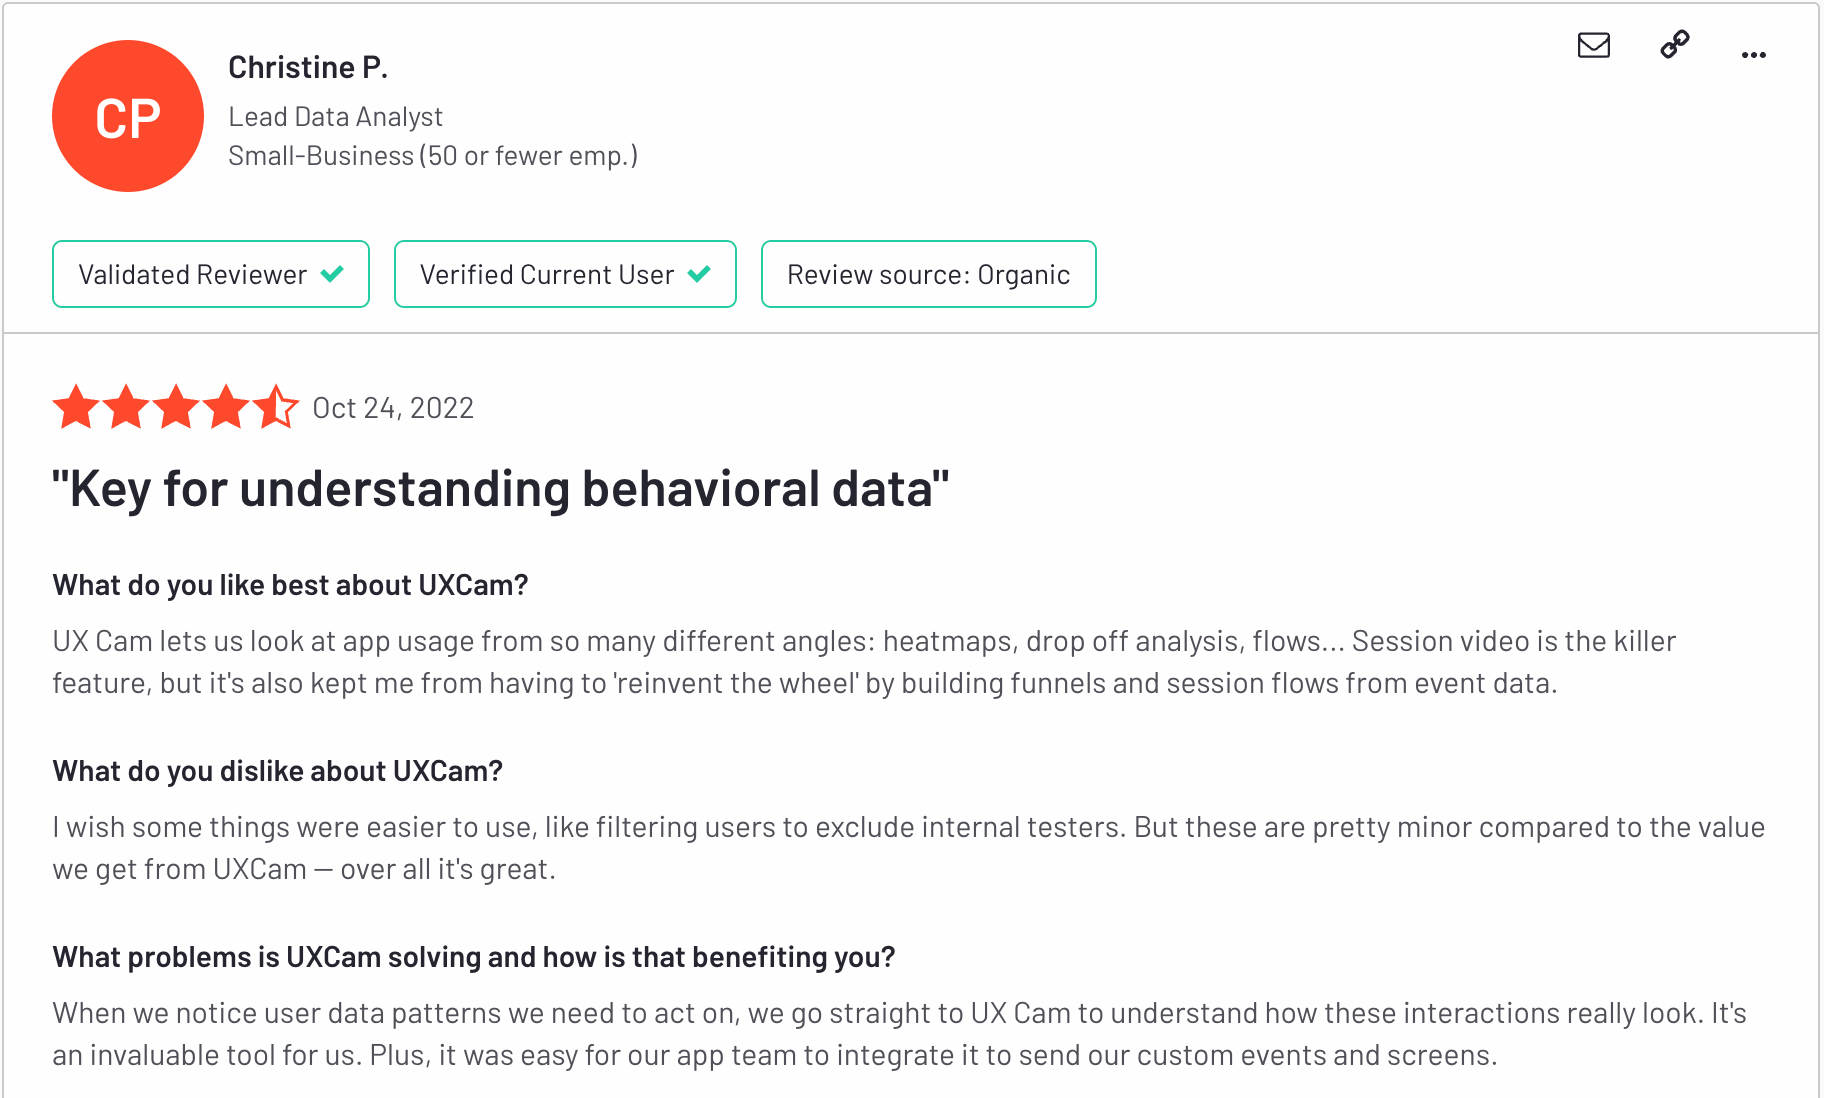Screen dimensions: 1824x1098
Task: Click the review date Oct 24, 2022
Action: (393, 408)
